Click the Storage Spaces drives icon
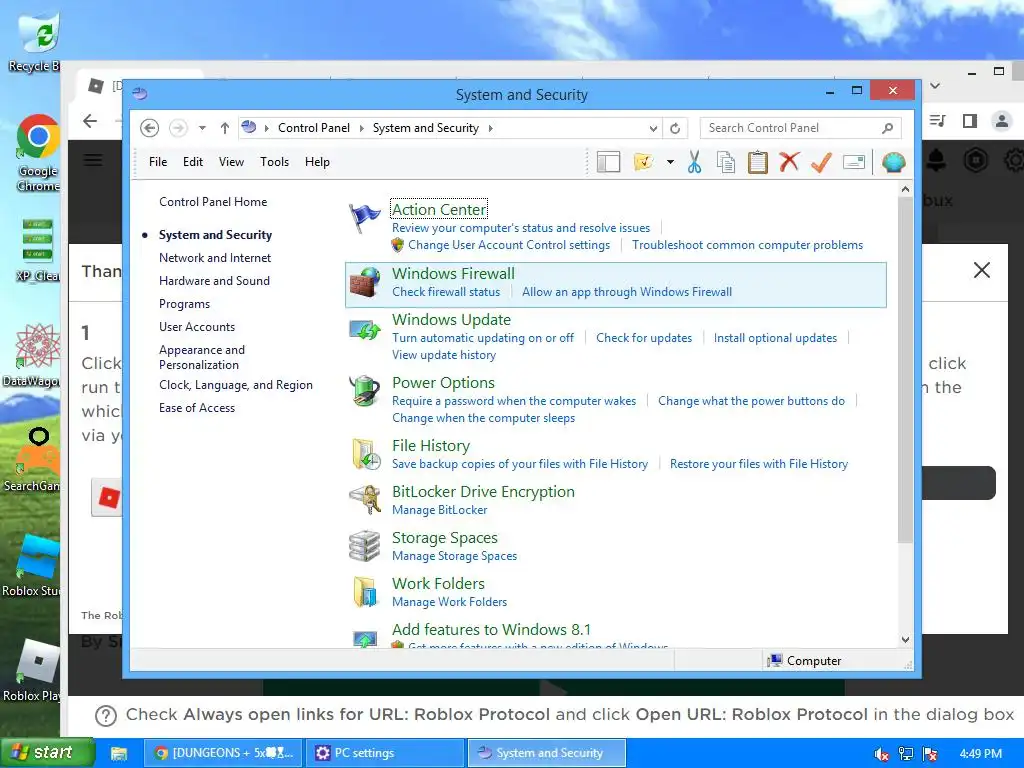The image size is (1024, 768). (x=364, y=546)
